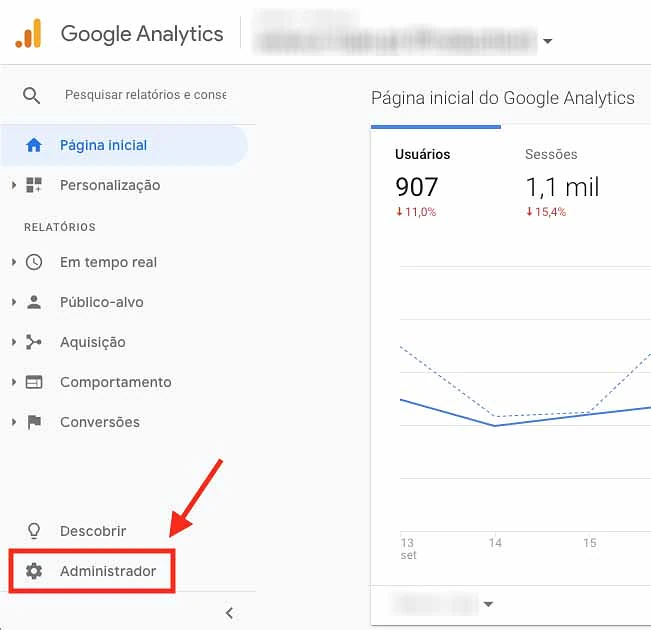Click the 13 set axis label
The height and width of the screenshot is (630, 651).
[x=408, y=549]
